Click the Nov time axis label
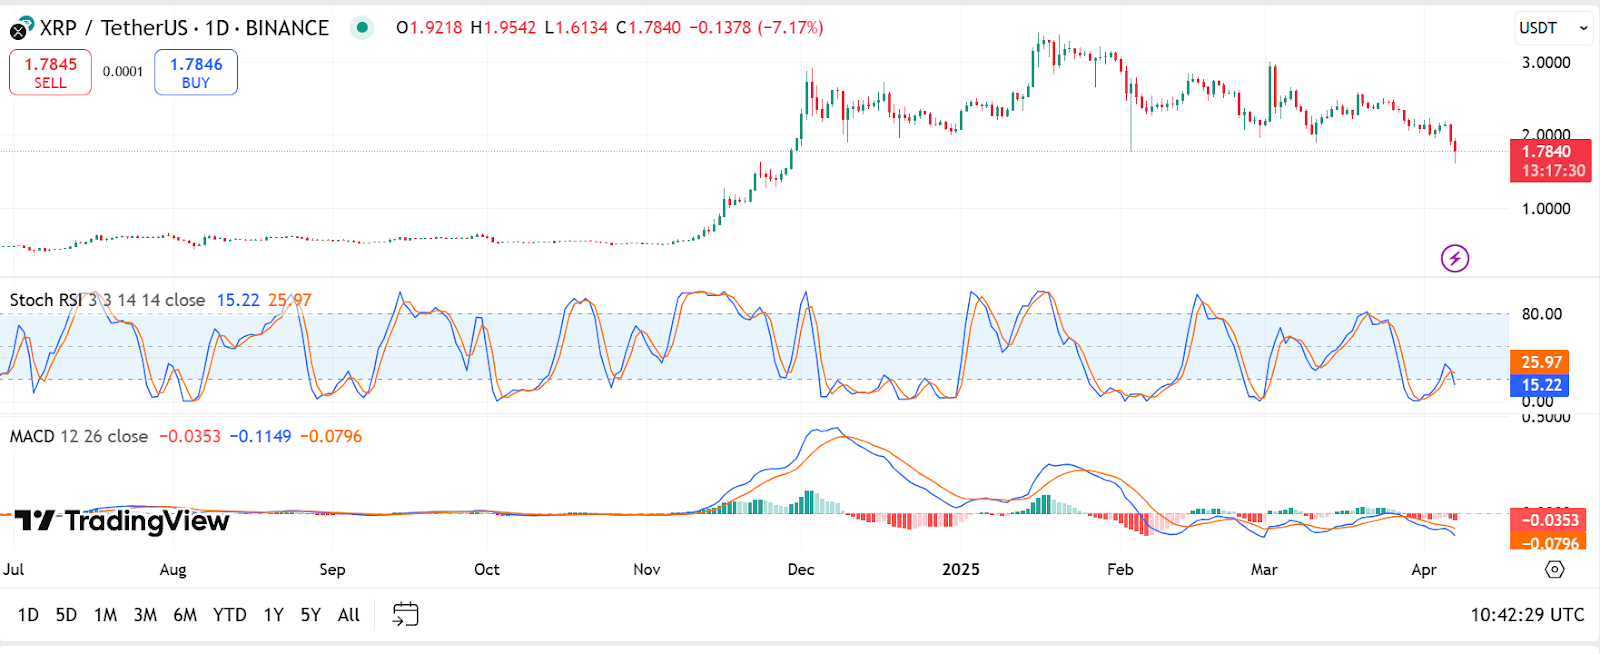The image size is (1600, 654). click(647, 569)
